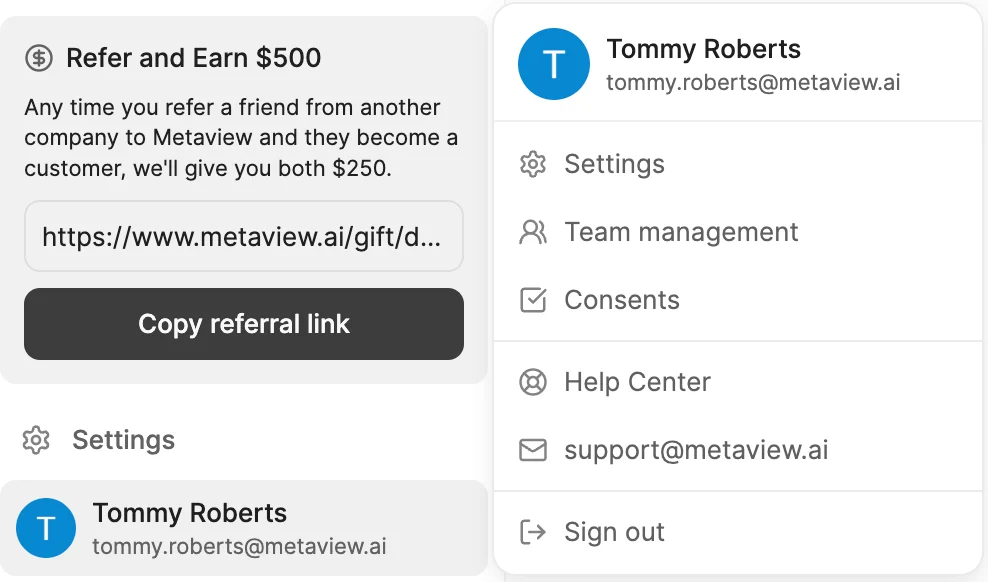
Task: Select Consents in the account menu
Action: point(738,300)
